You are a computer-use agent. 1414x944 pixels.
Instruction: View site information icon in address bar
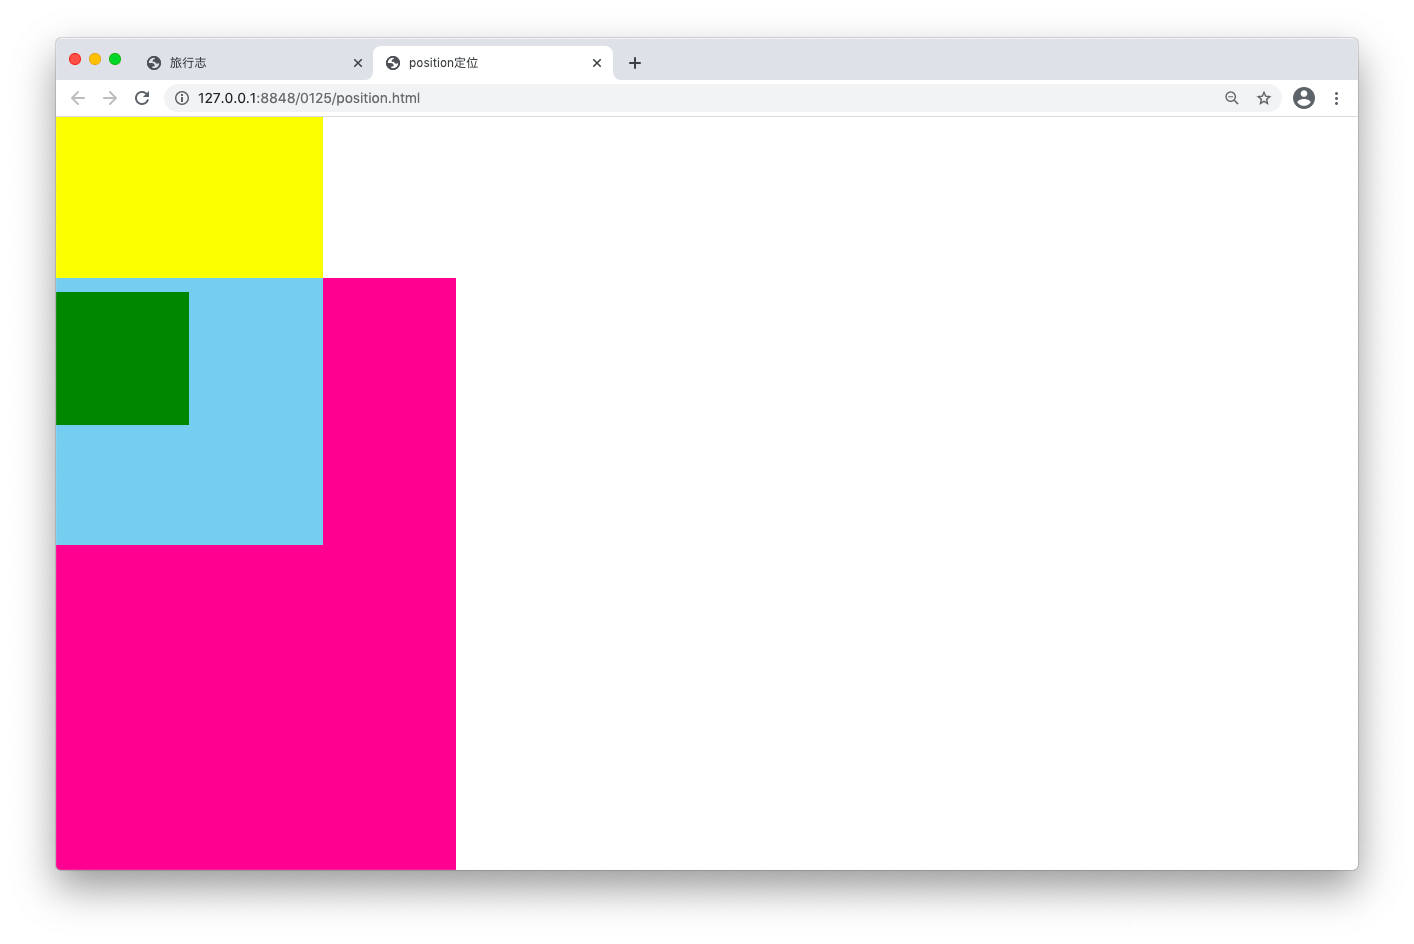182,98
